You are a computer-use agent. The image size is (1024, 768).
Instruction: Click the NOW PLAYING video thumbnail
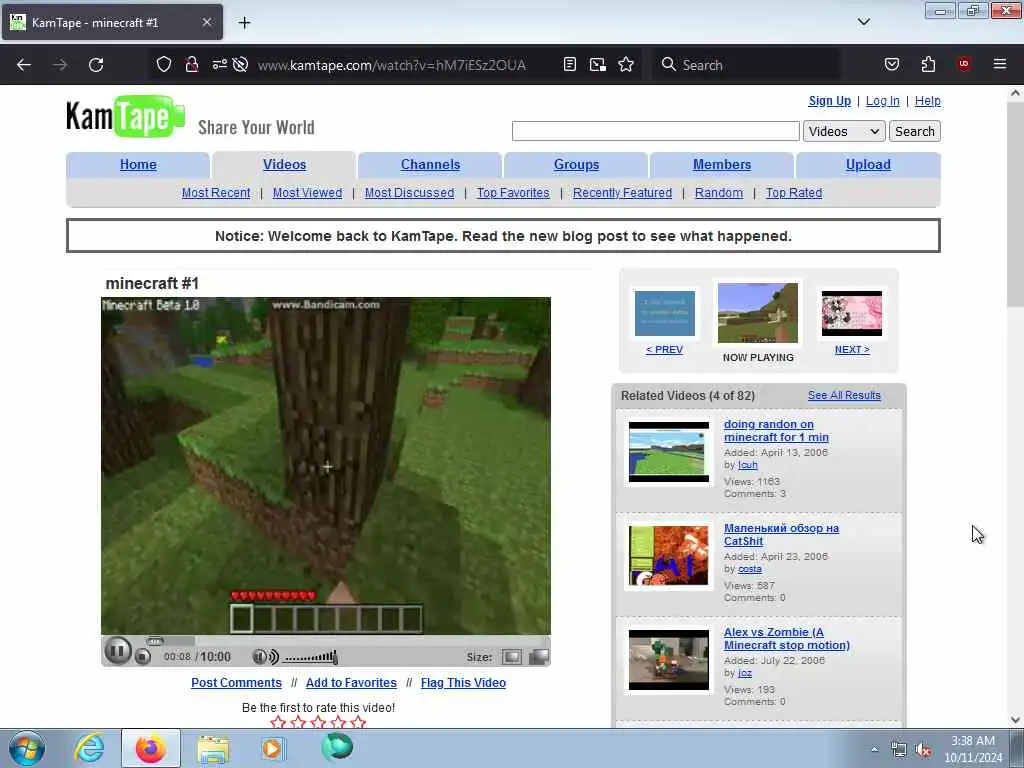[758, 313]
